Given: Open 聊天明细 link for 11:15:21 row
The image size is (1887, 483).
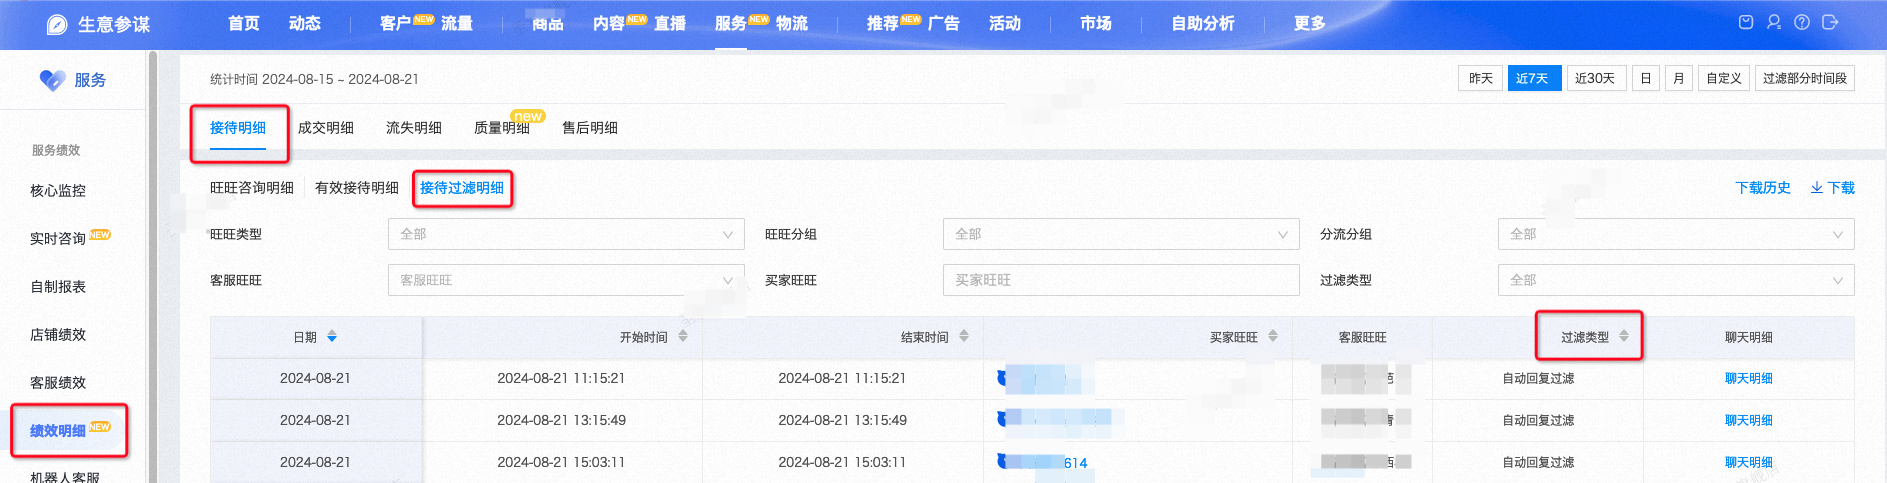Looking at the screenshot, I should [x=1749, y=379].
